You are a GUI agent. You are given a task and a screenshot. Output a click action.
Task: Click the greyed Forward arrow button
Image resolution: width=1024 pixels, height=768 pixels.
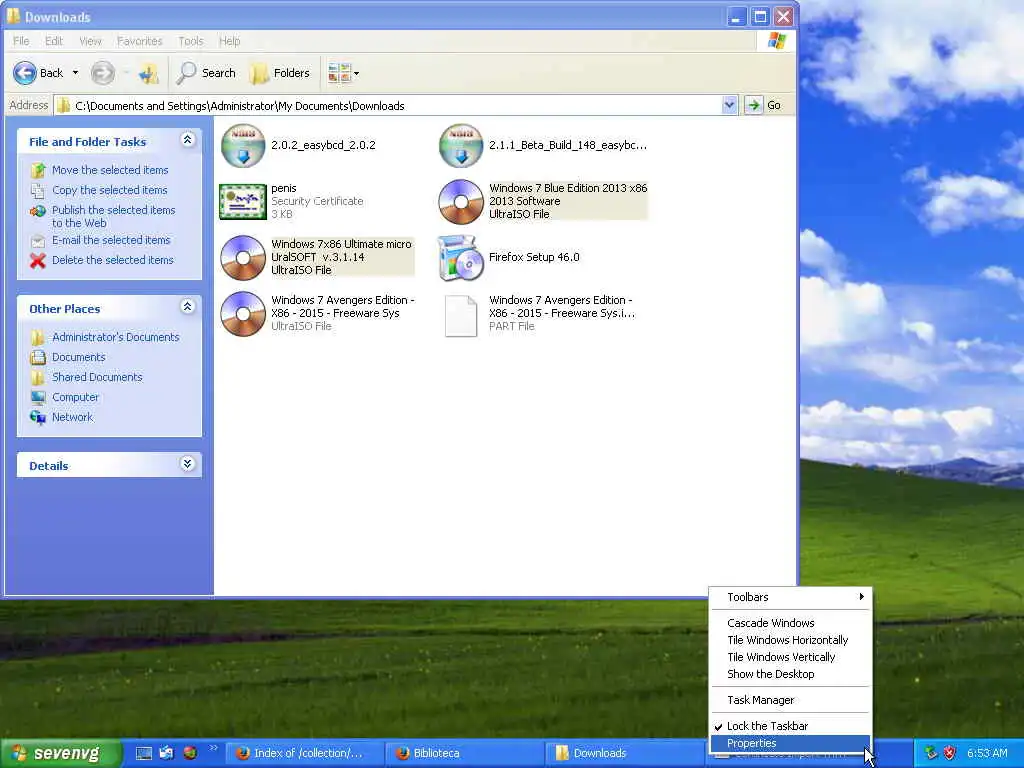pos(103,73)
